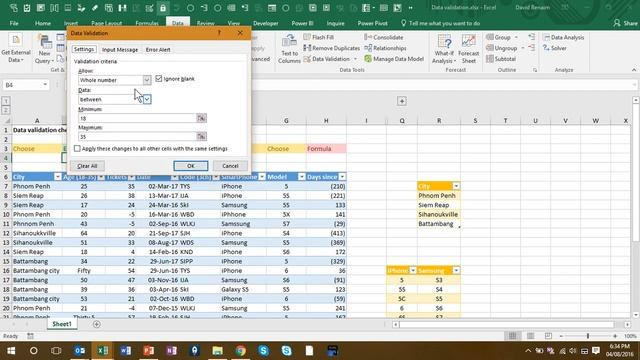Click OK in the Data Validation dialog
640x360 pixels.
pyautogui.click(x=191, y=166)
